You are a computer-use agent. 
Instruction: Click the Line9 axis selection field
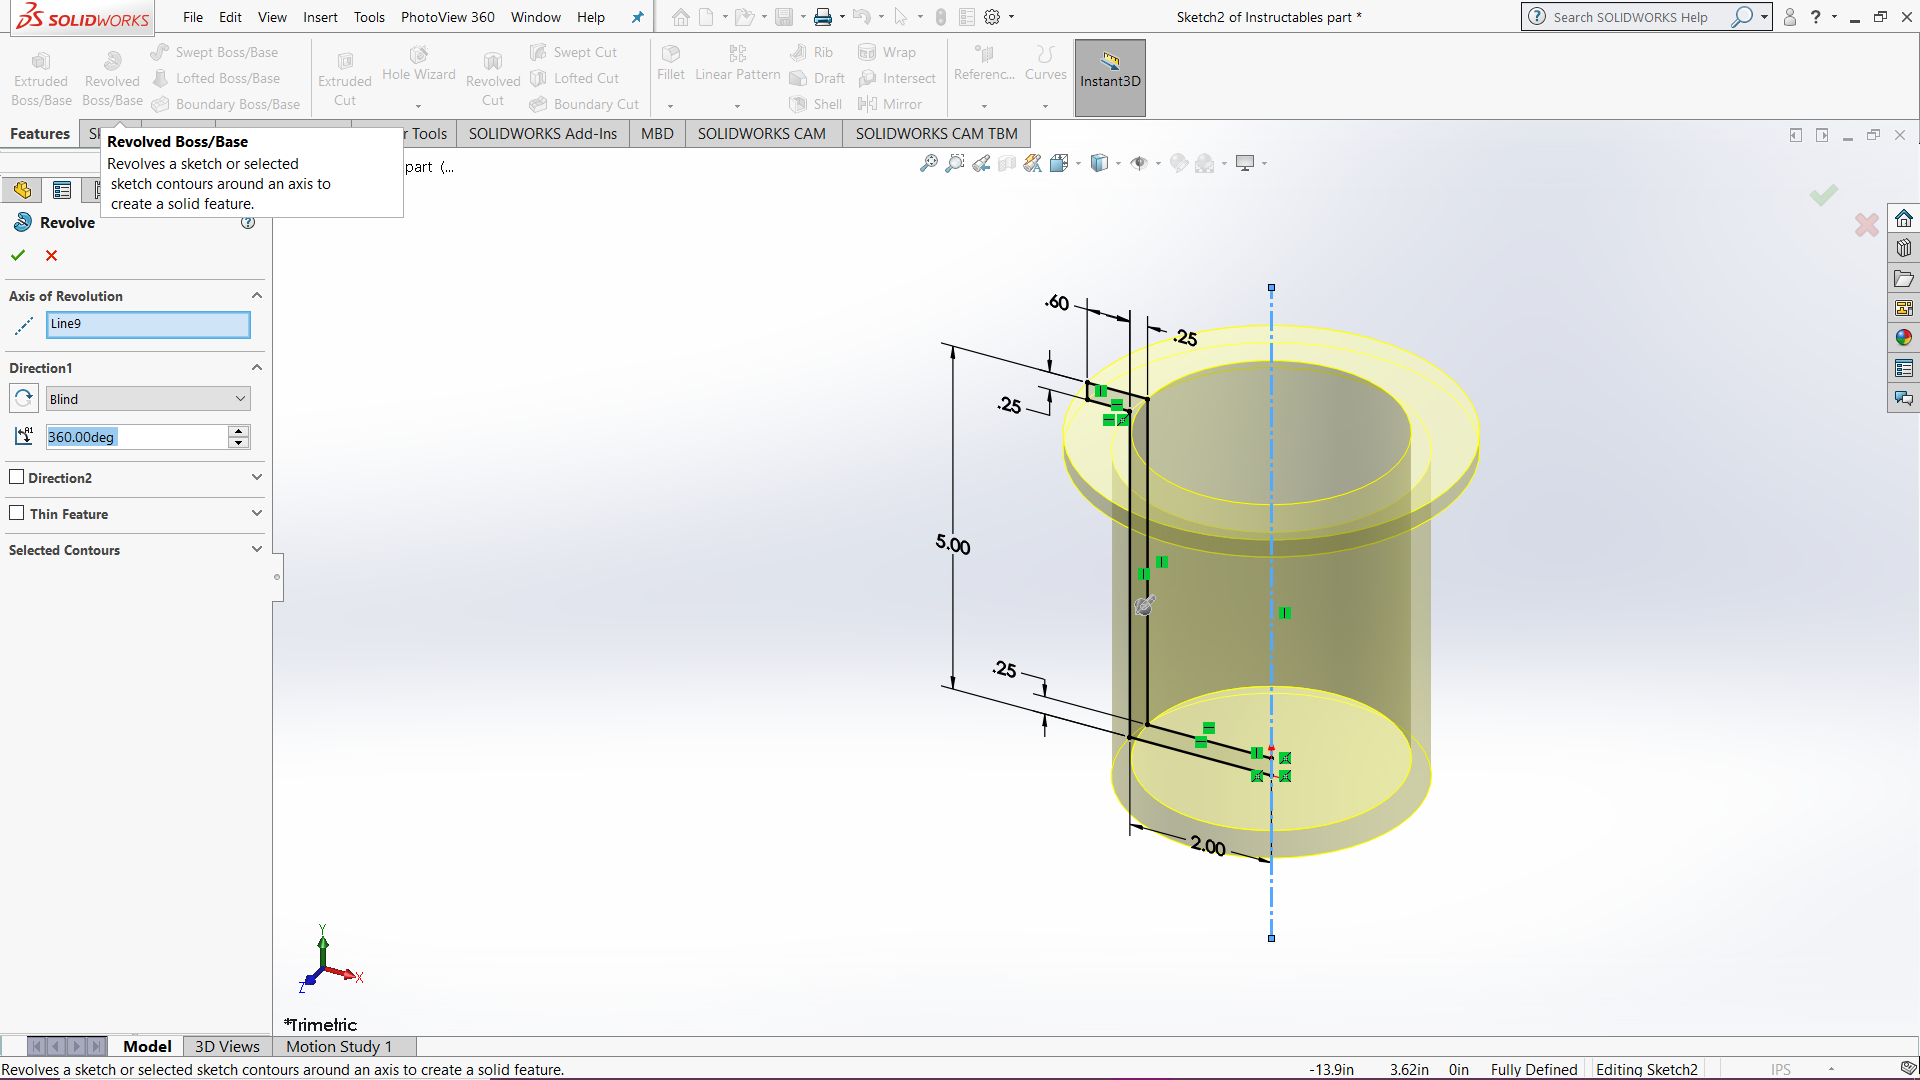pos(147,324)
